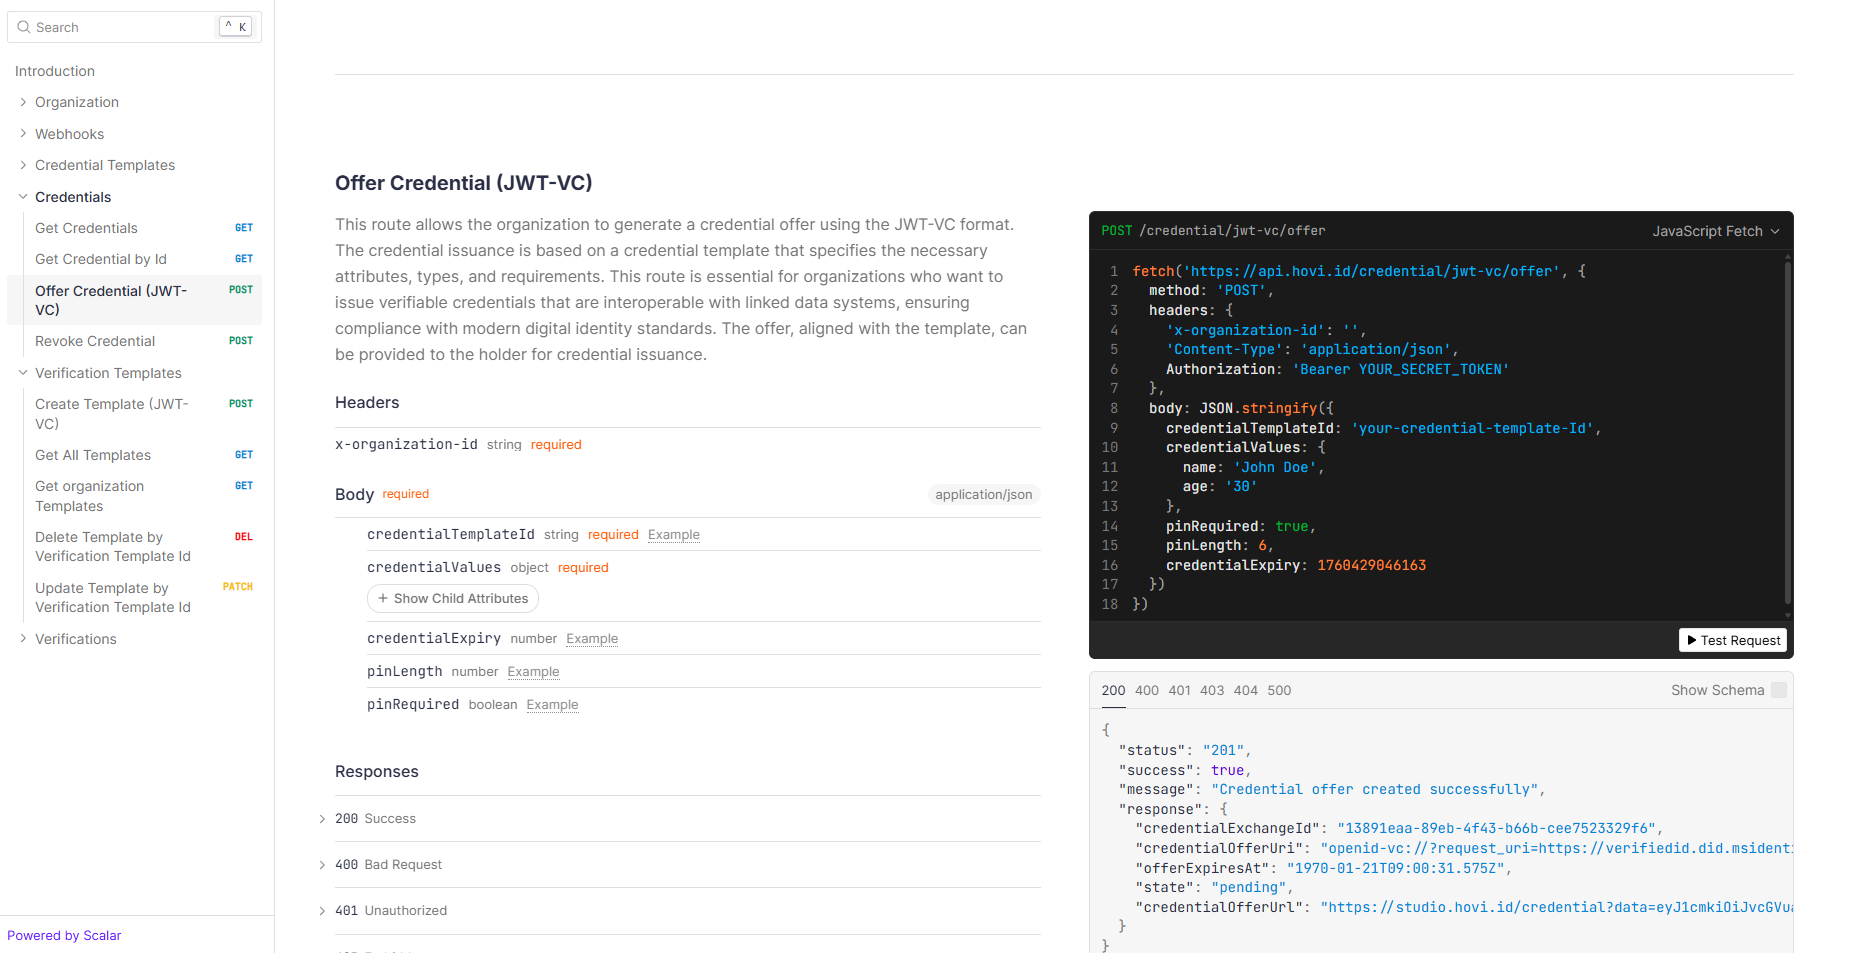Click the DEL badge beside Delete Template
1854x953 pixels.
tap(243, 537)
